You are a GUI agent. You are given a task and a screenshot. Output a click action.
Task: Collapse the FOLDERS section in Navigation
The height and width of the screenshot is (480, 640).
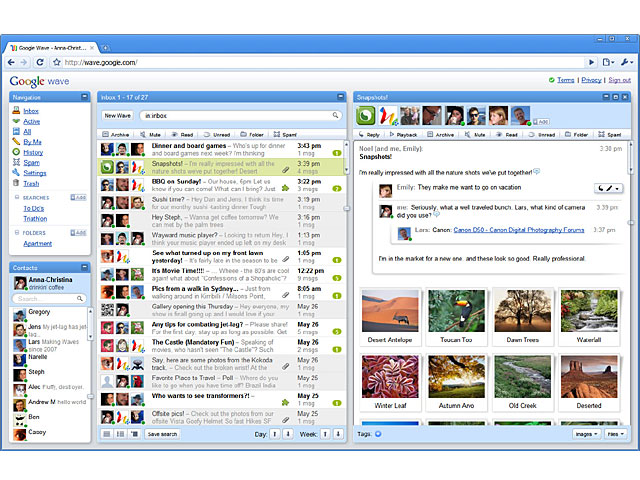click(x=16, y=232)
